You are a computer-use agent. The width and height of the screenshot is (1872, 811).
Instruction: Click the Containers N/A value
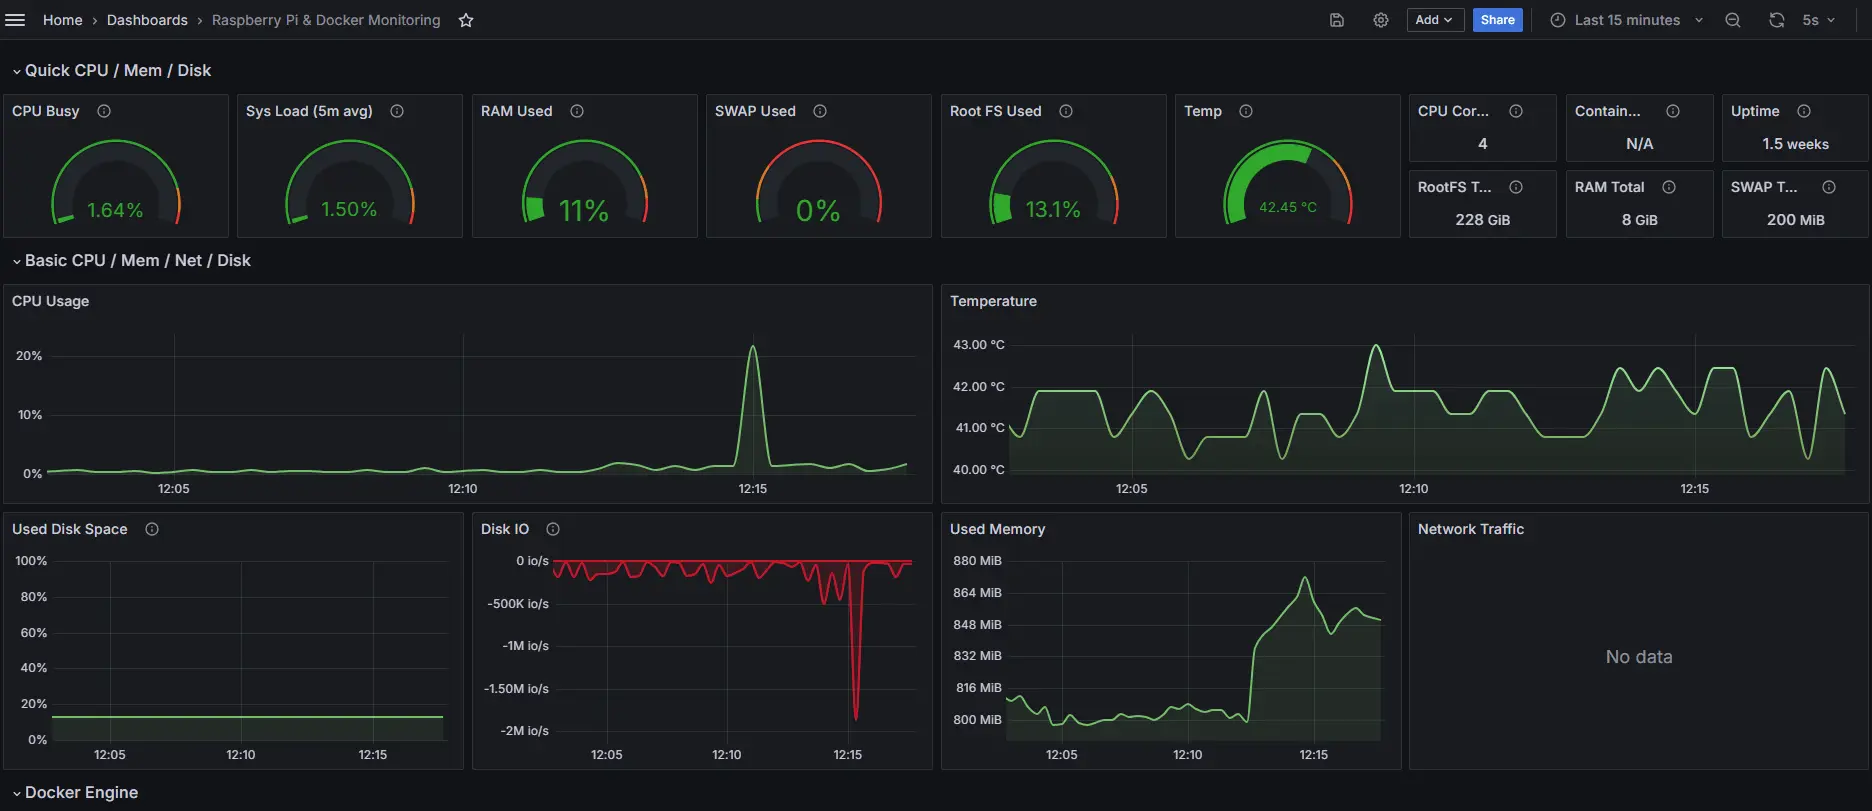tap(1639, 144)
